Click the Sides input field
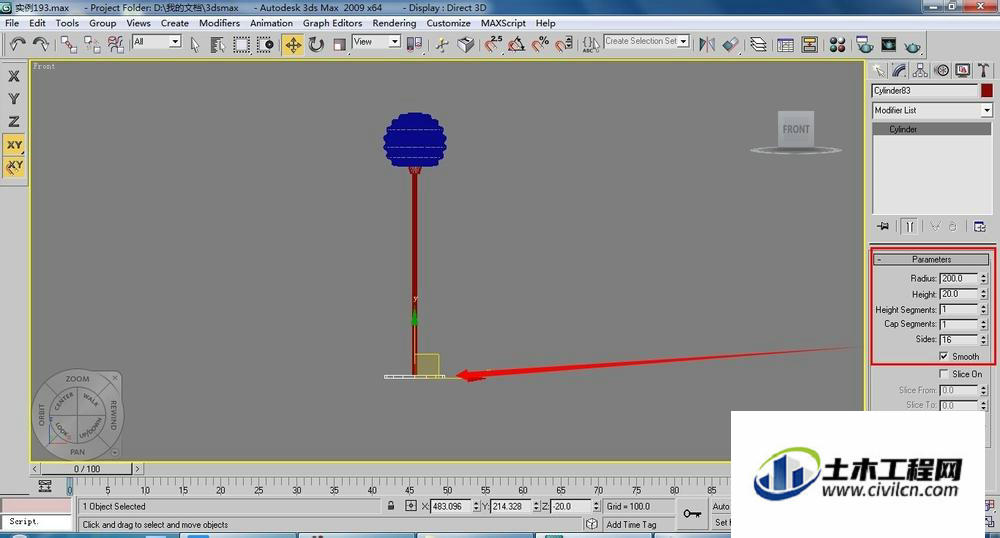 point(959,340)
